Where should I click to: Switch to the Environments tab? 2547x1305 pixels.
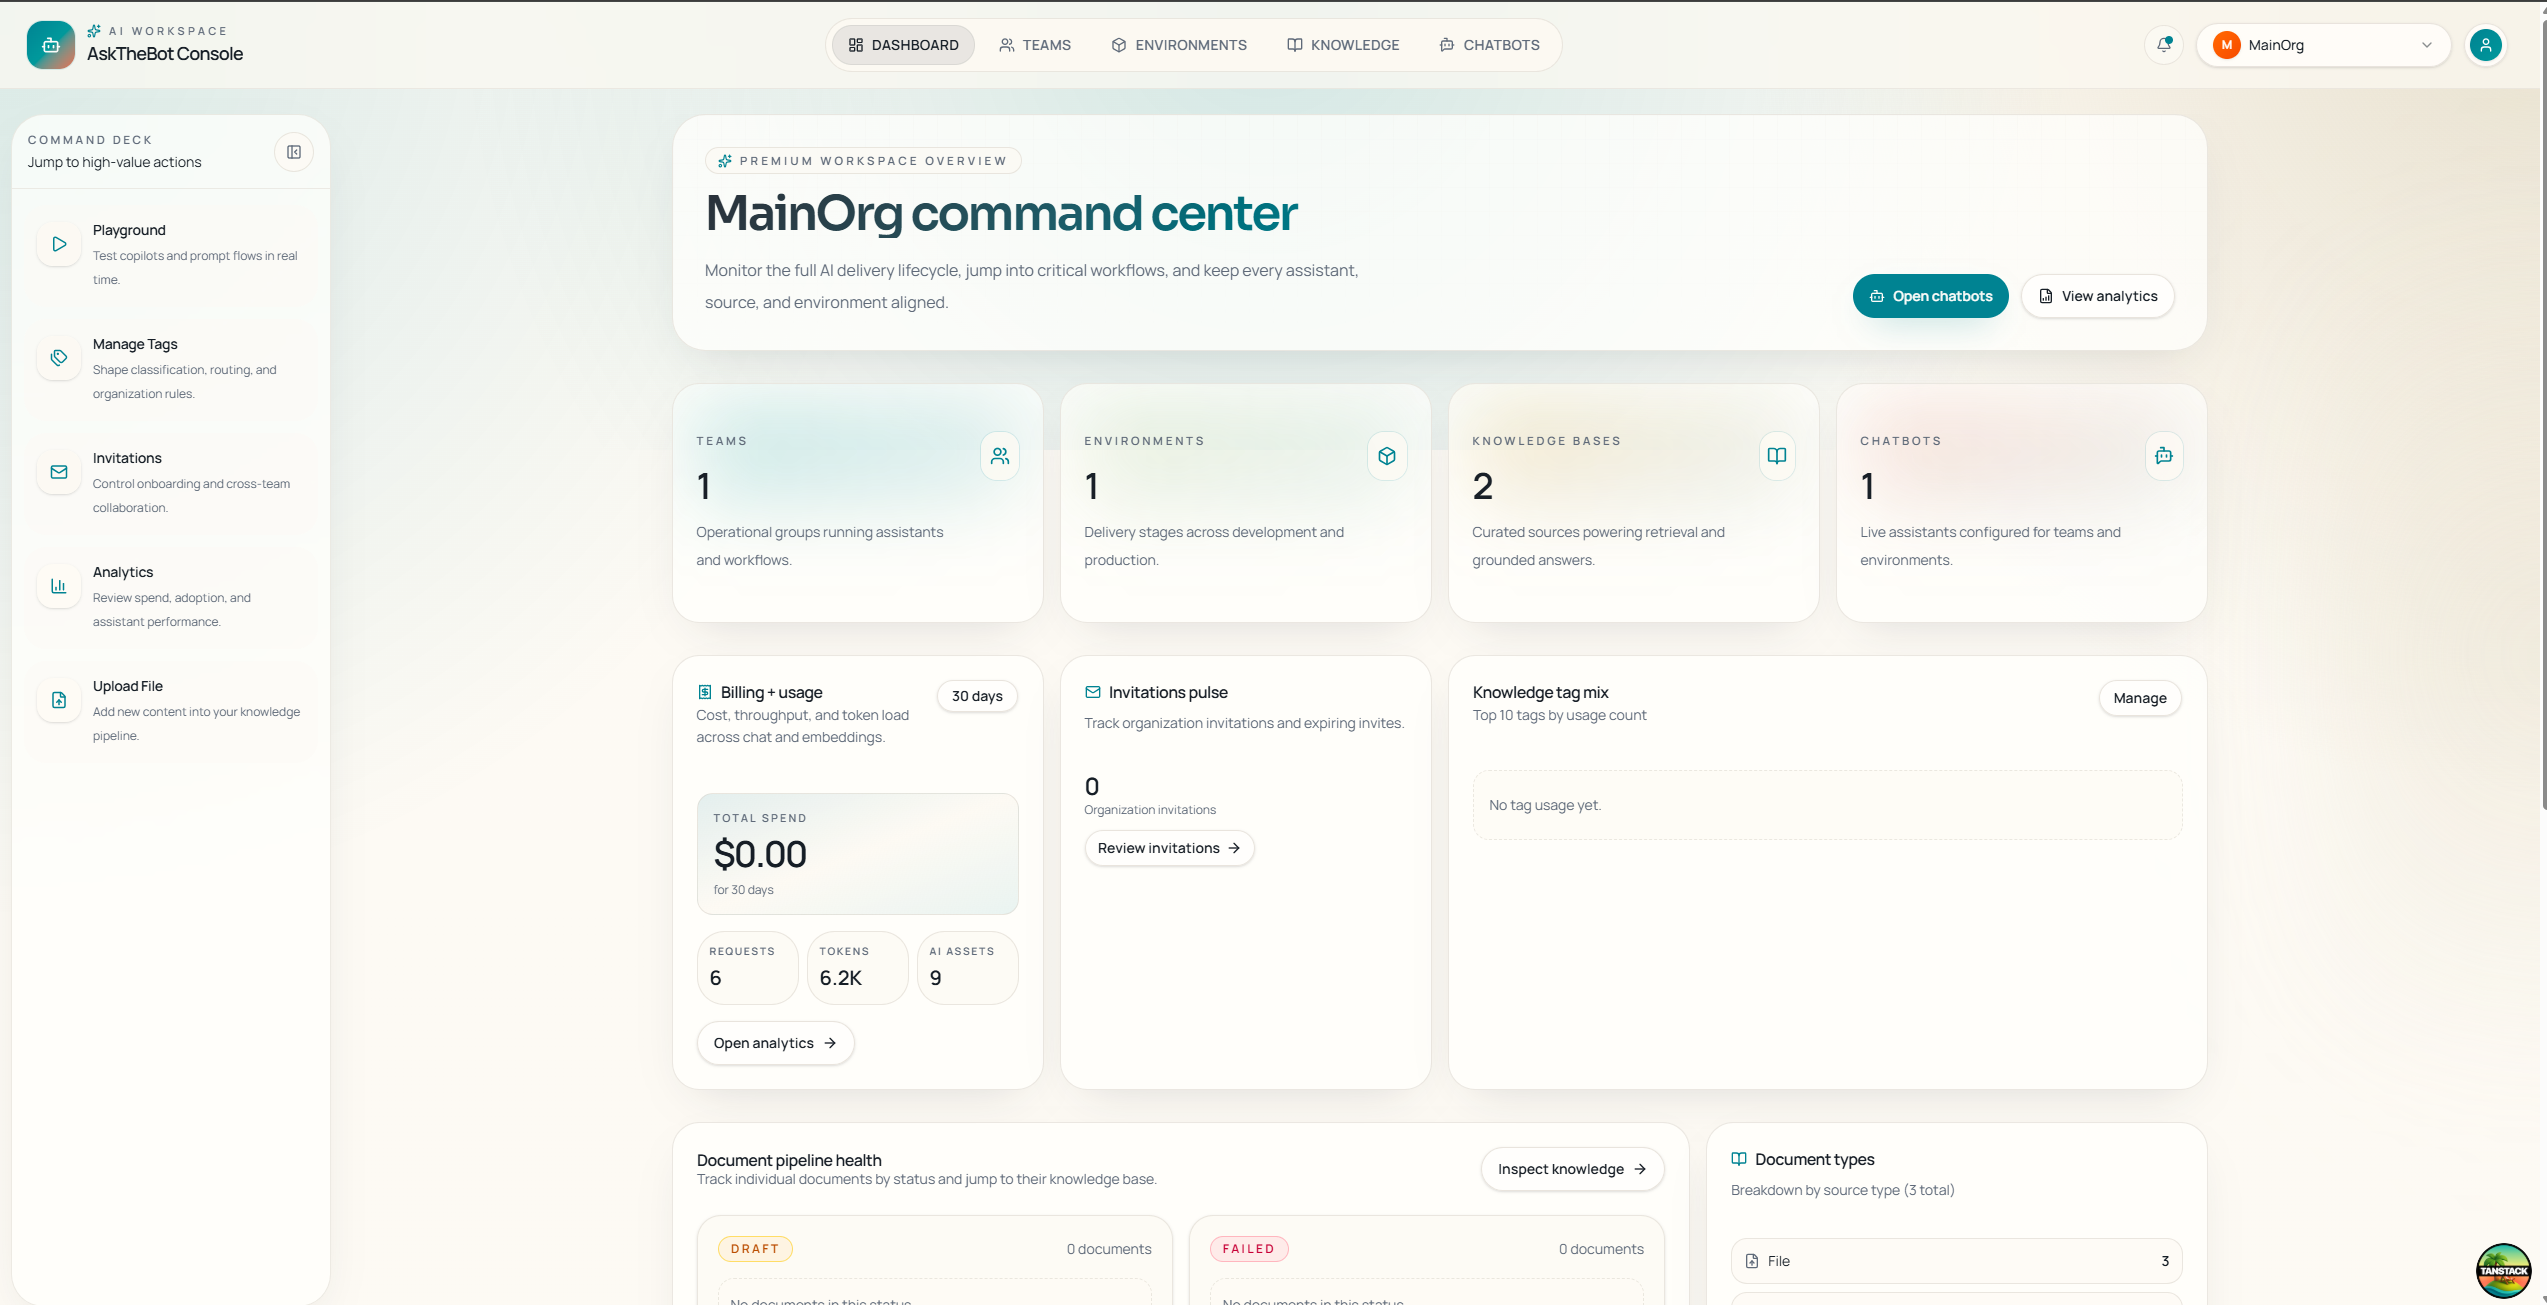tap(1179, 45)
